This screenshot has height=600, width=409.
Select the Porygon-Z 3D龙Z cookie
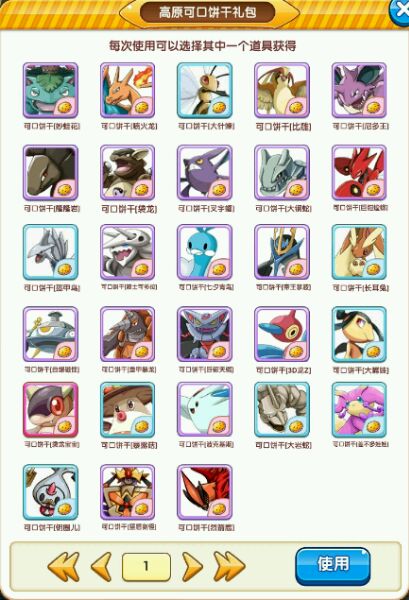(x=282, y=334)
